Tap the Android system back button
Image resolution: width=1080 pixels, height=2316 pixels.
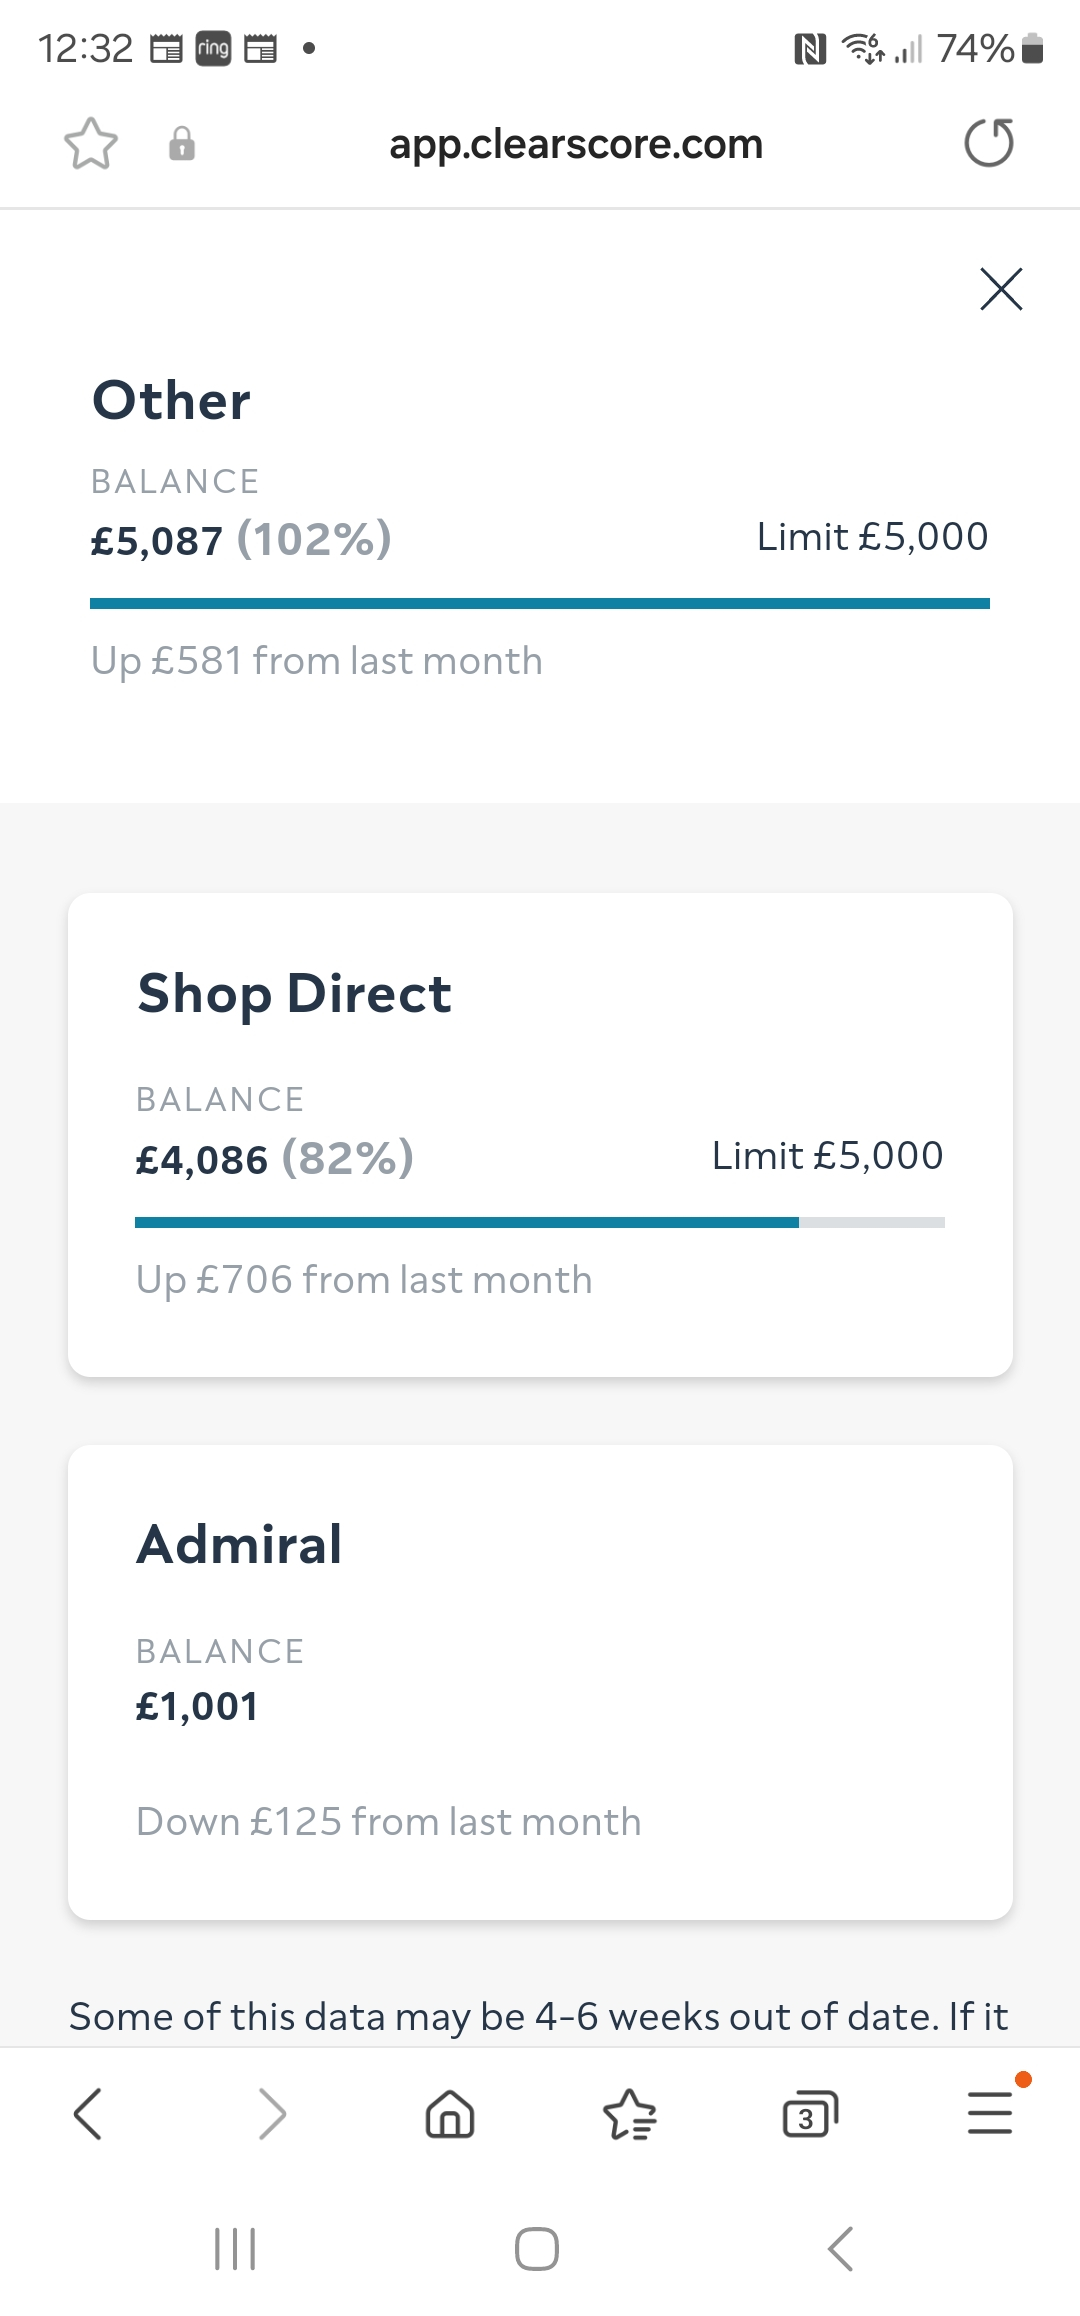pyautogui.click(x=841, y=2249)
